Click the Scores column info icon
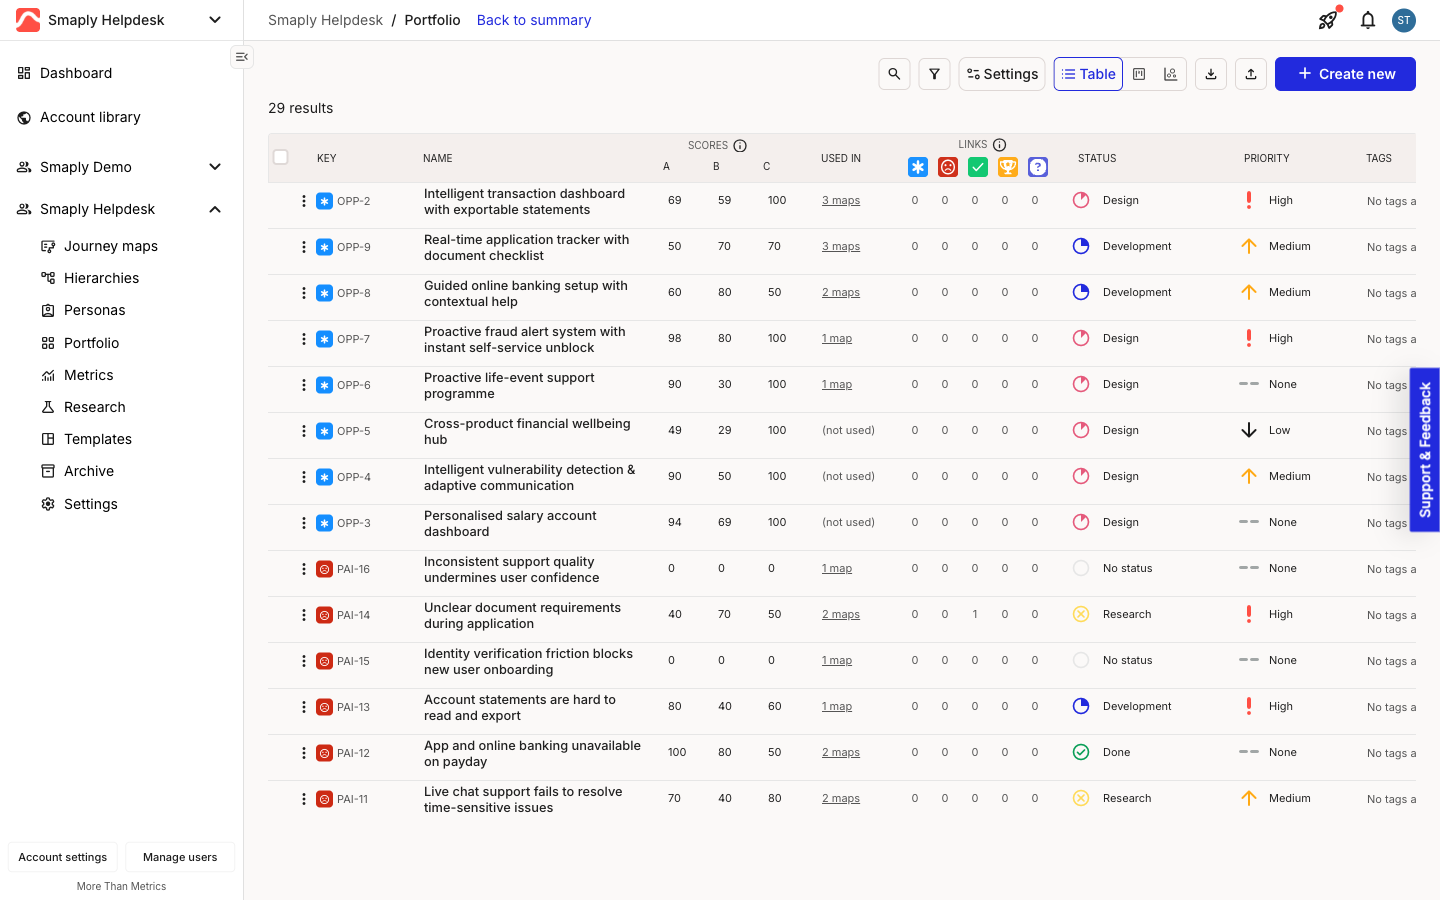Viewport: 1440px width, 900px height. click(x=740, y=146)
